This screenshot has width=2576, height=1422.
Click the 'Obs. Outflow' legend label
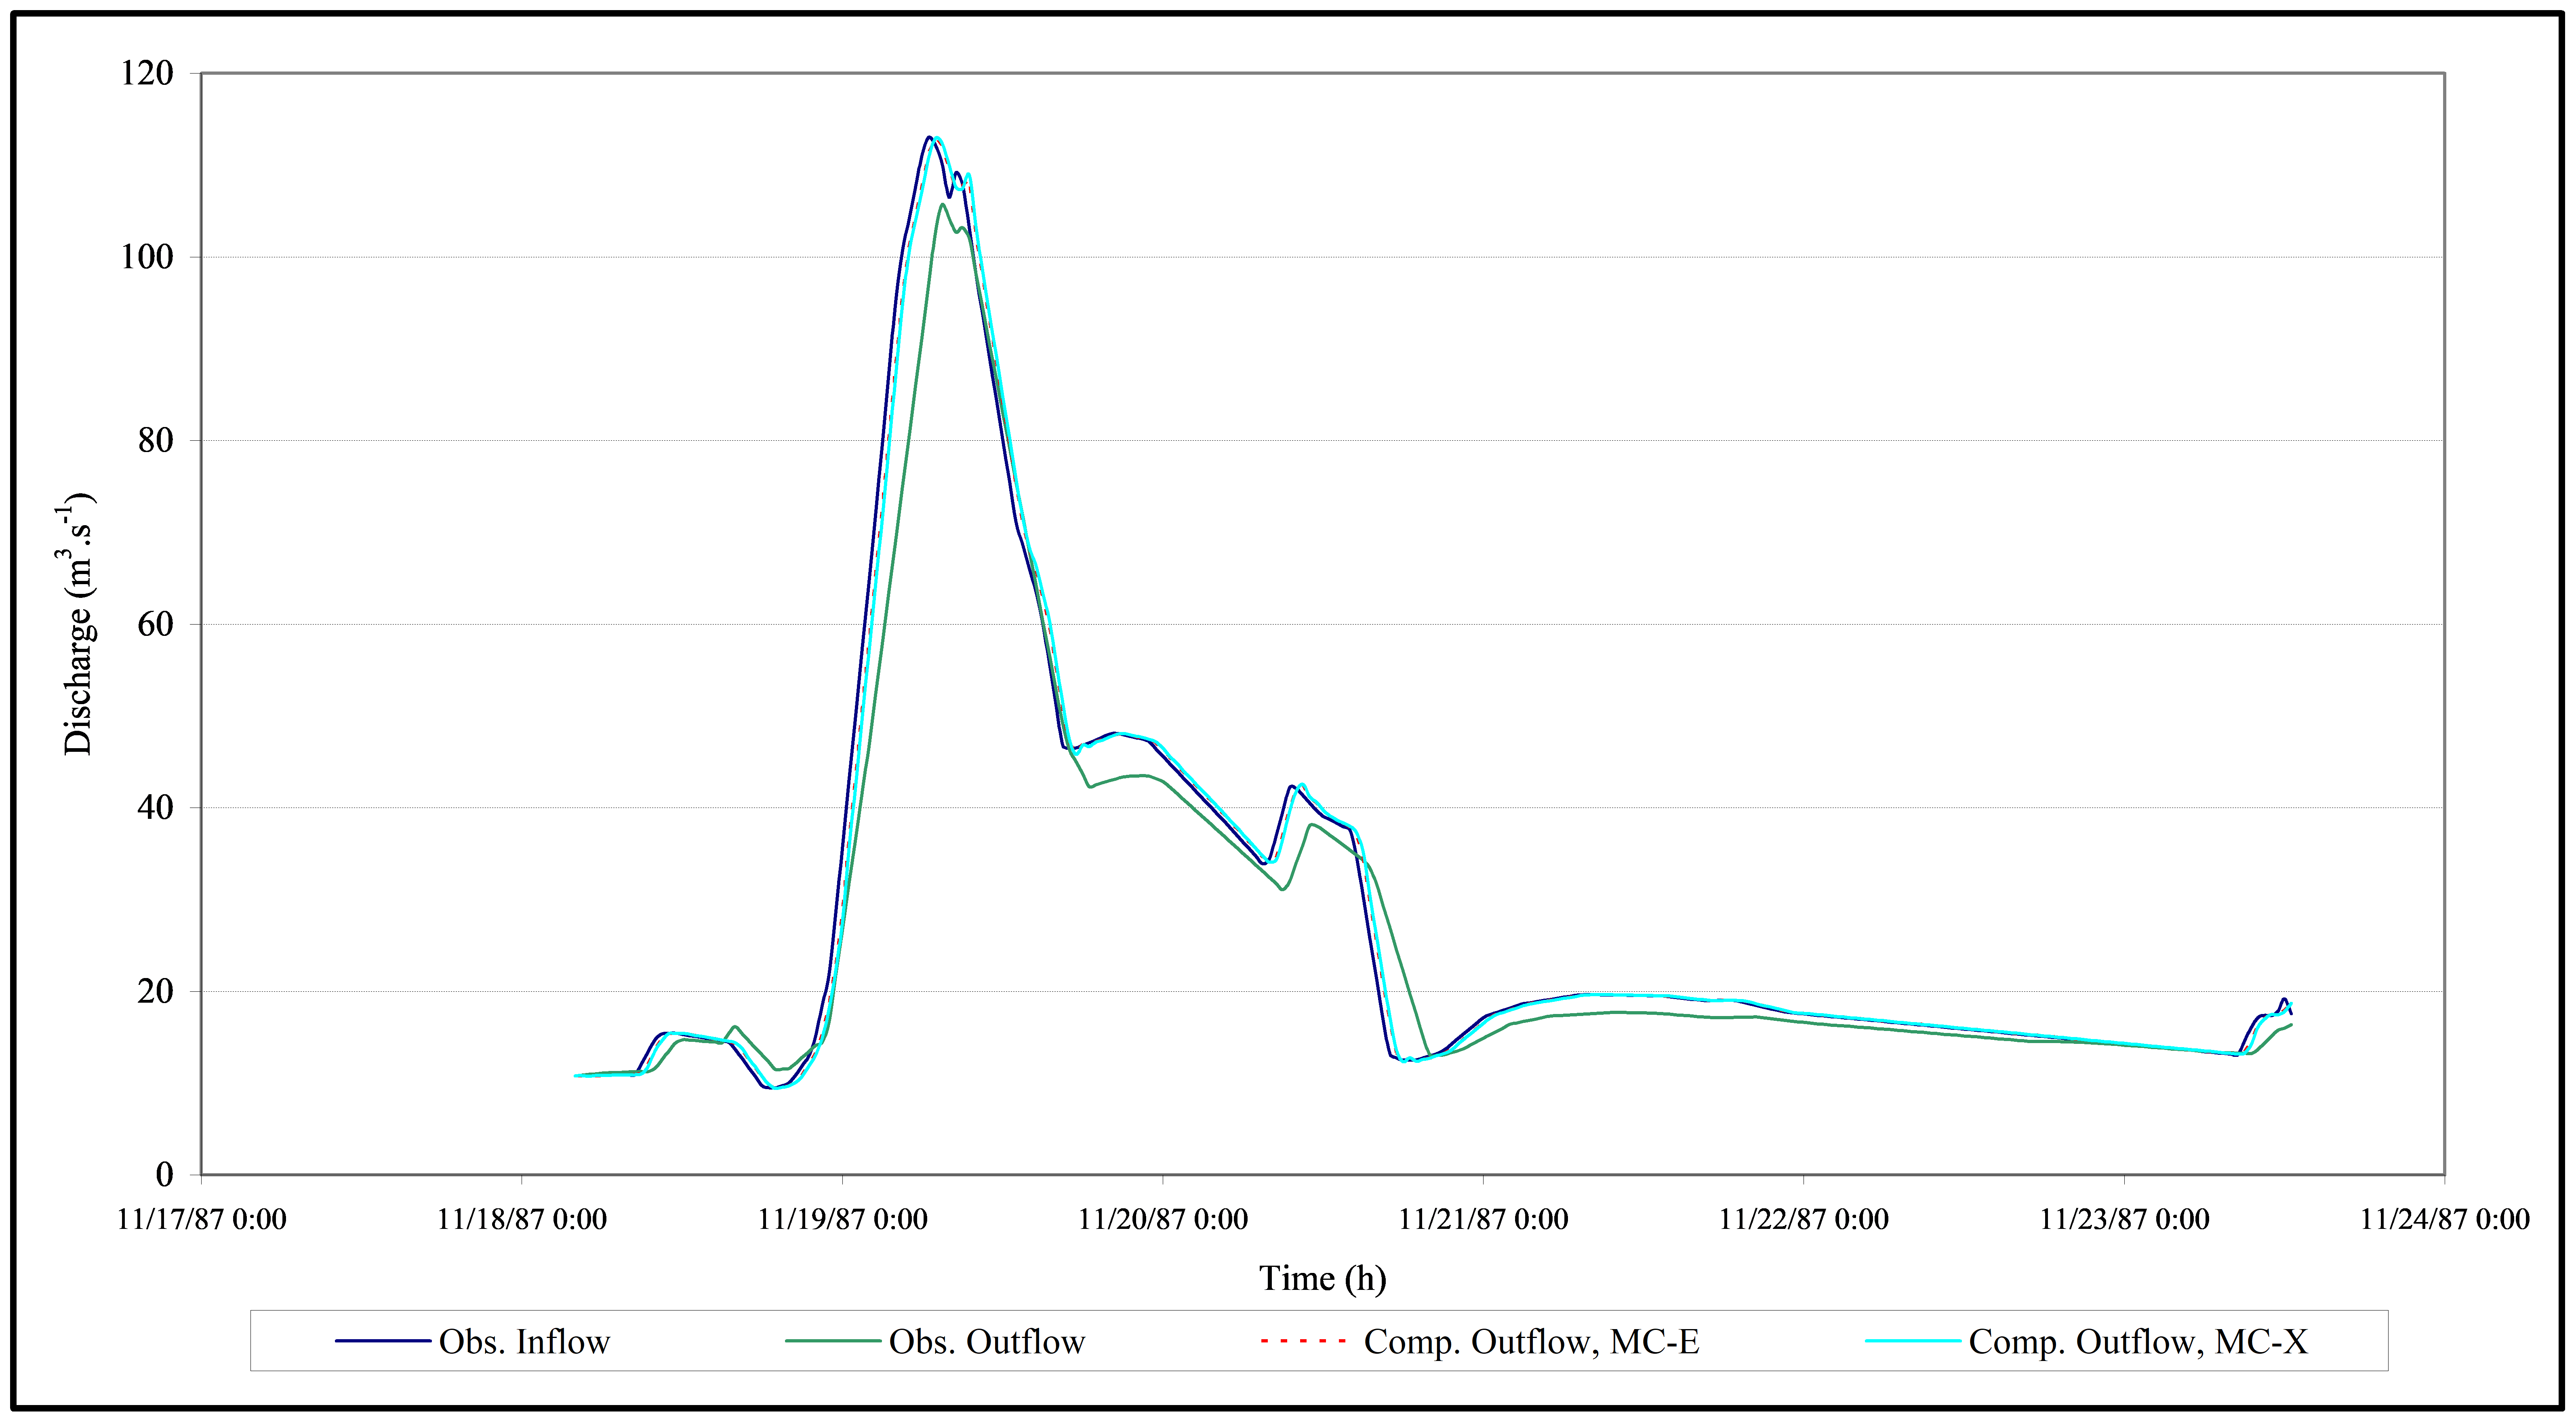click(987, 1342)
